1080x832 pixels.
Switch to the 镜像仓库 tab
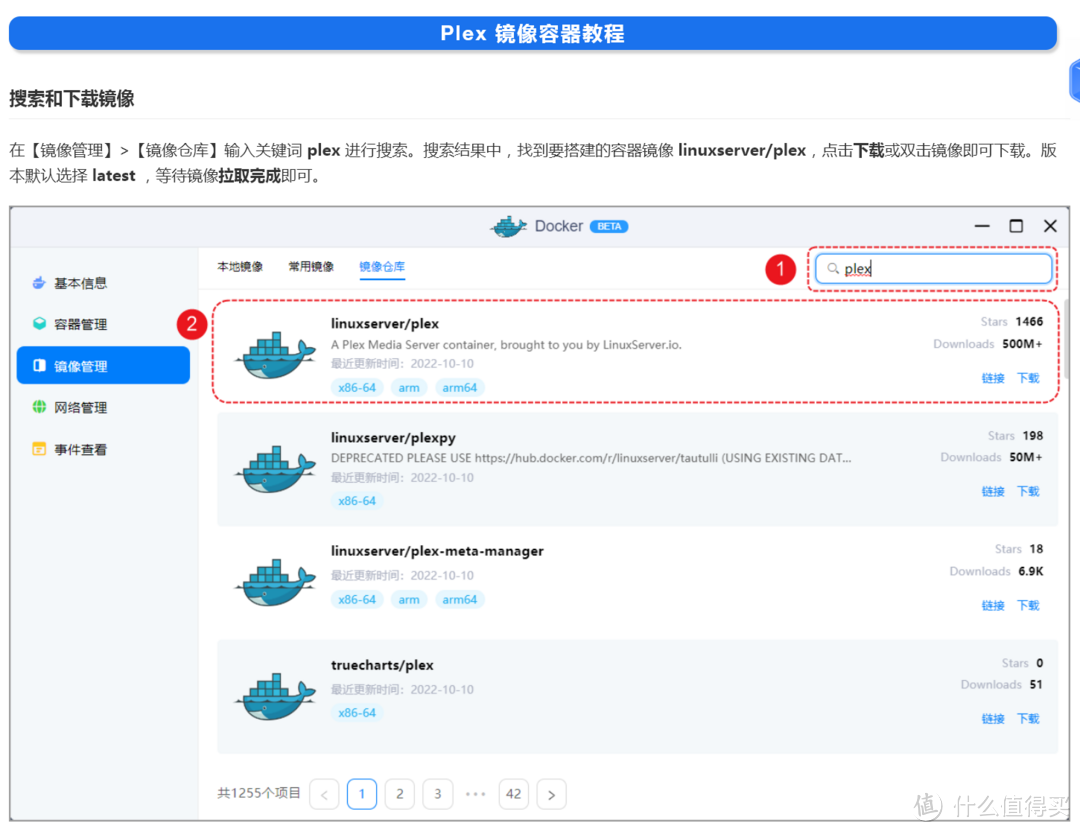(x=382, y=267)
